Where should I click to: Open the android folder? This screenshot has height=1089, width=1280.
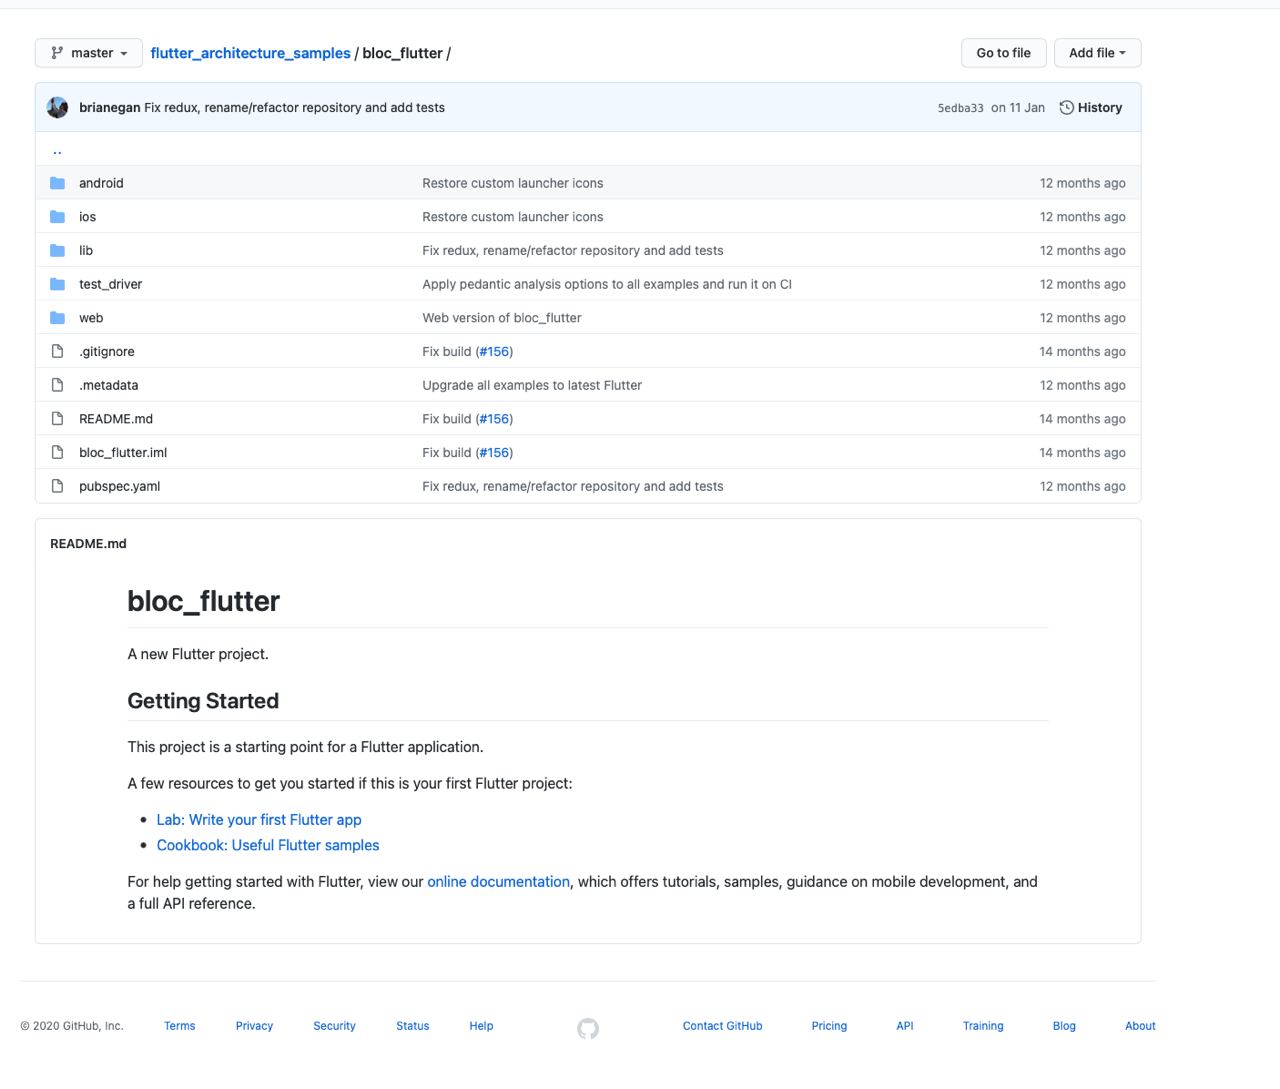(101, 183)
